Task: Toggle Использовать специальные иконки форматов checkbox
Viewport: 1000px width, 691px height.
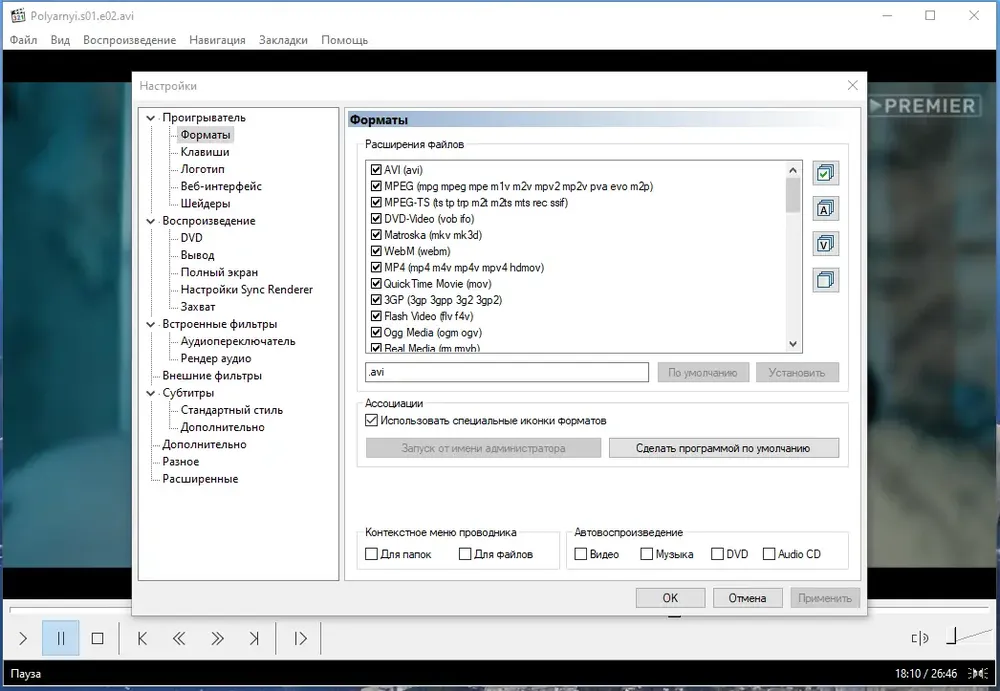Action: tap(371, 420)
